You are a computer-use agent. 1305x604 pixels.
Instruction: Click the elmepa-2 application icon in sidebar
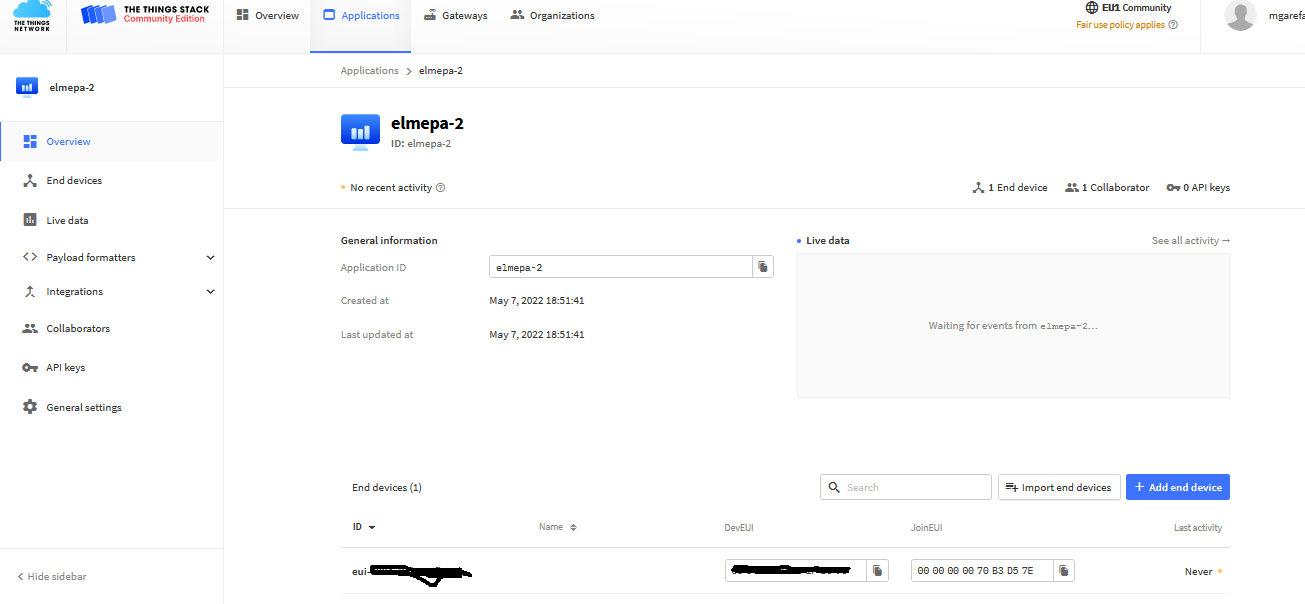pos(27,87)
